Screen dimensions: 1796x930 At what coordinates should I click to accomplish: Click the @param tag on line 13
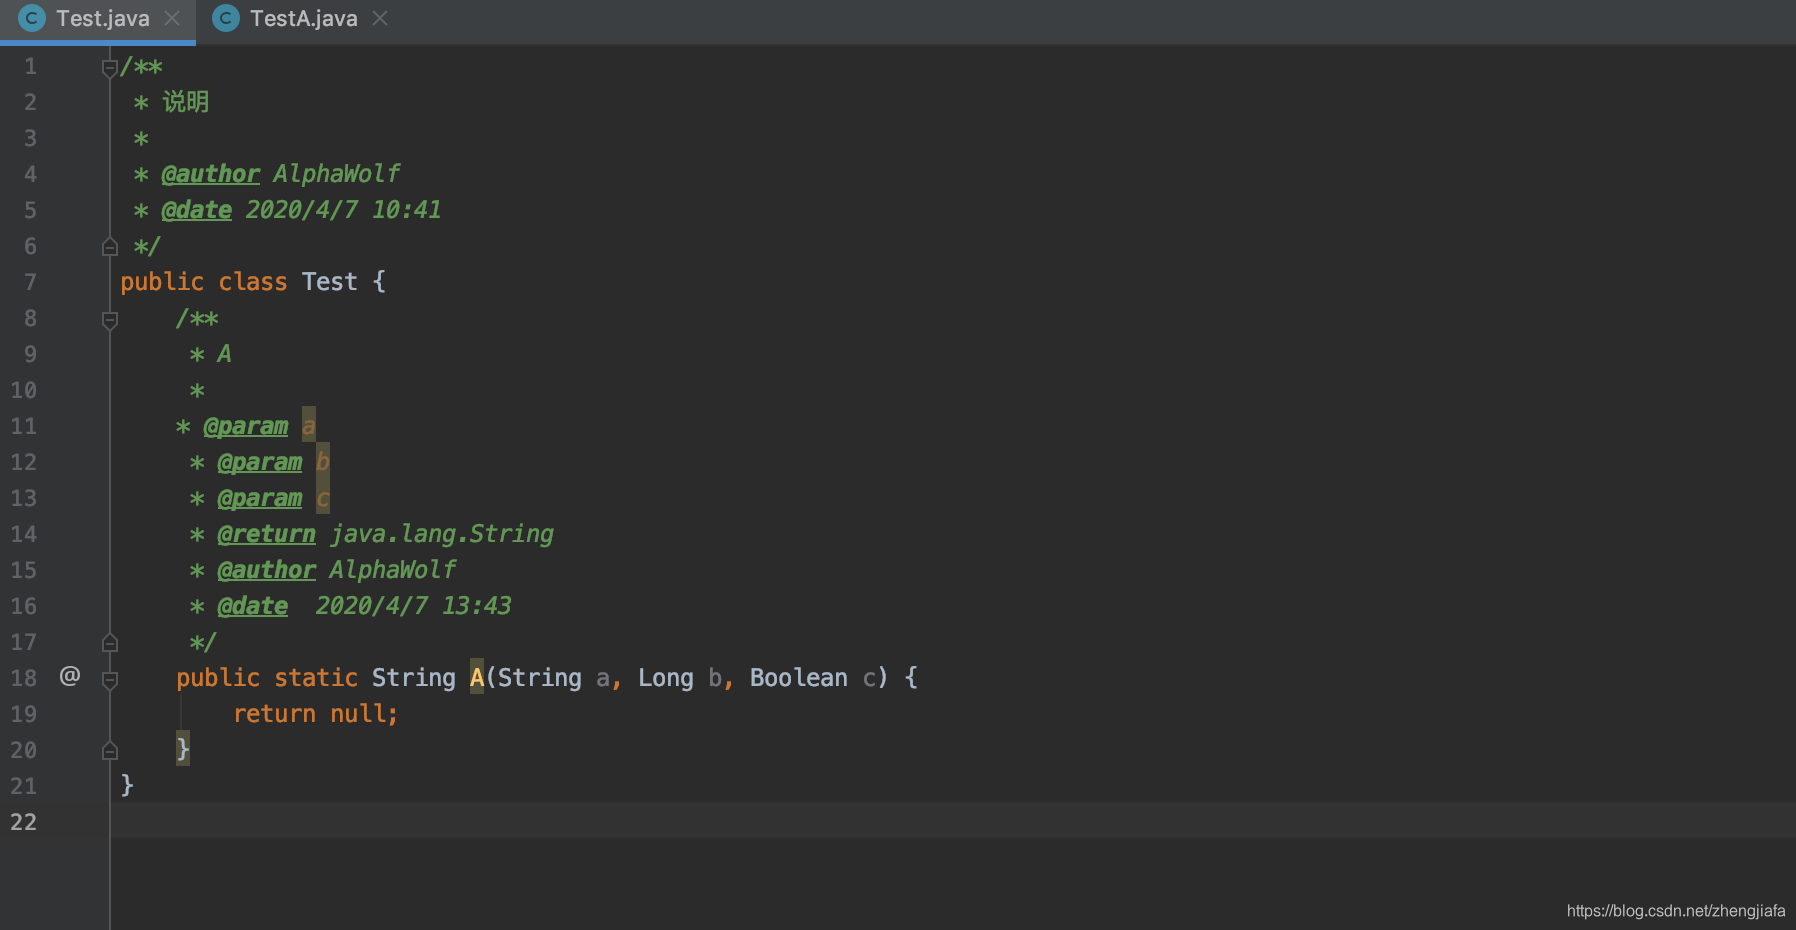coord(260,498)
